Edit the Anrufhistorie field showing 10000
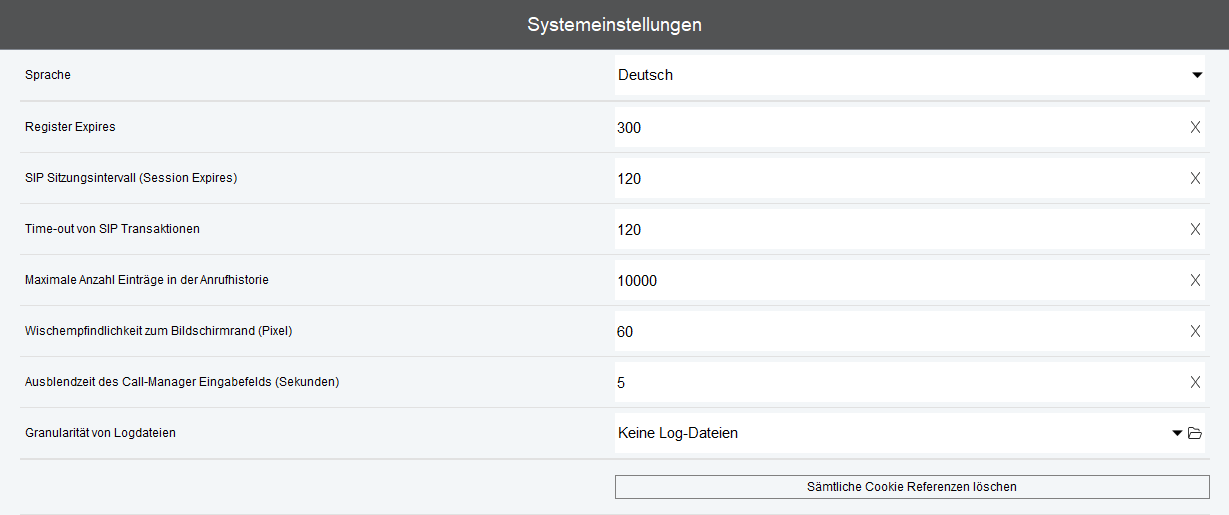 pyautogui.click(x=890, y=281)
